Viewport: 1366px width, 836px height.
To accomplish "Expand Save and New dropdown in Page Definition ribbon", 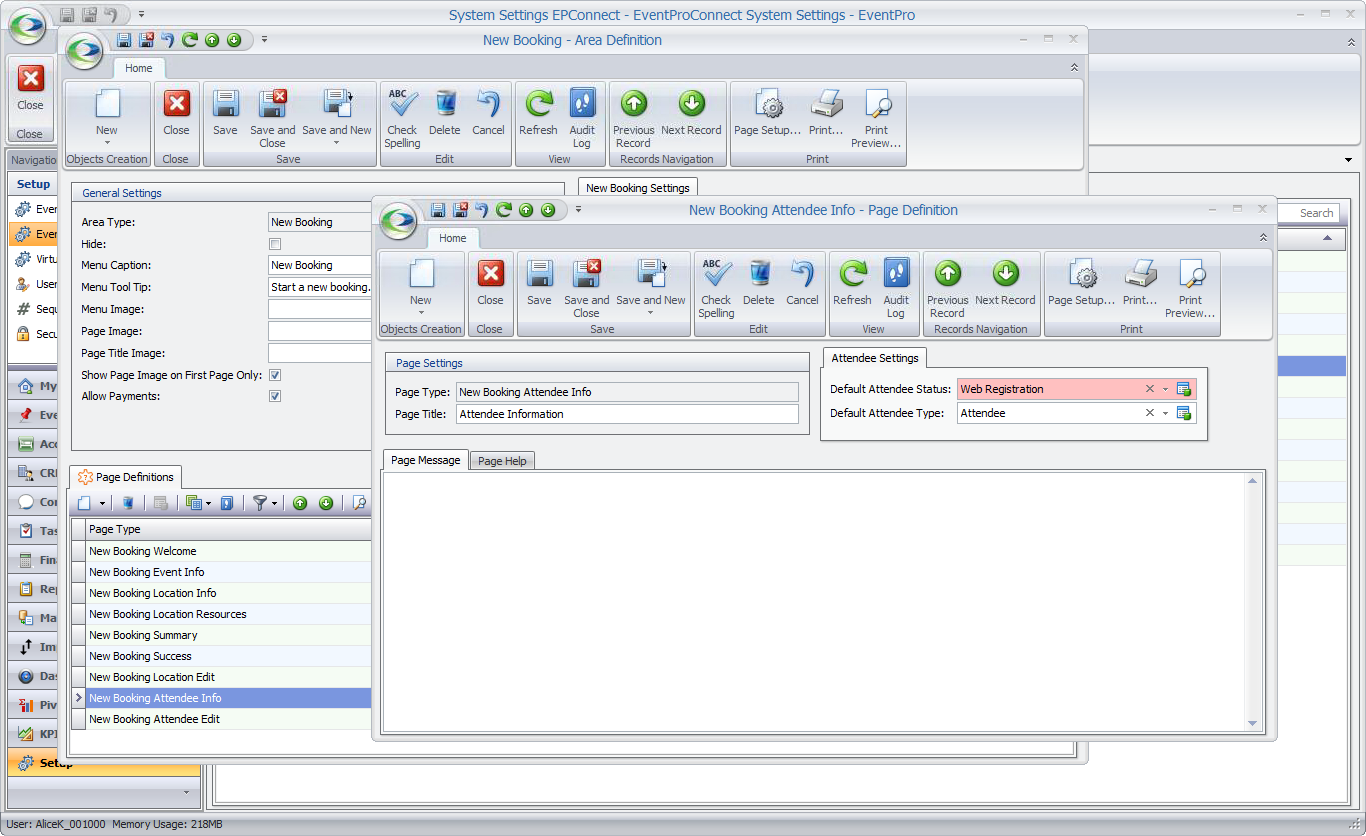I will (650, 313).
